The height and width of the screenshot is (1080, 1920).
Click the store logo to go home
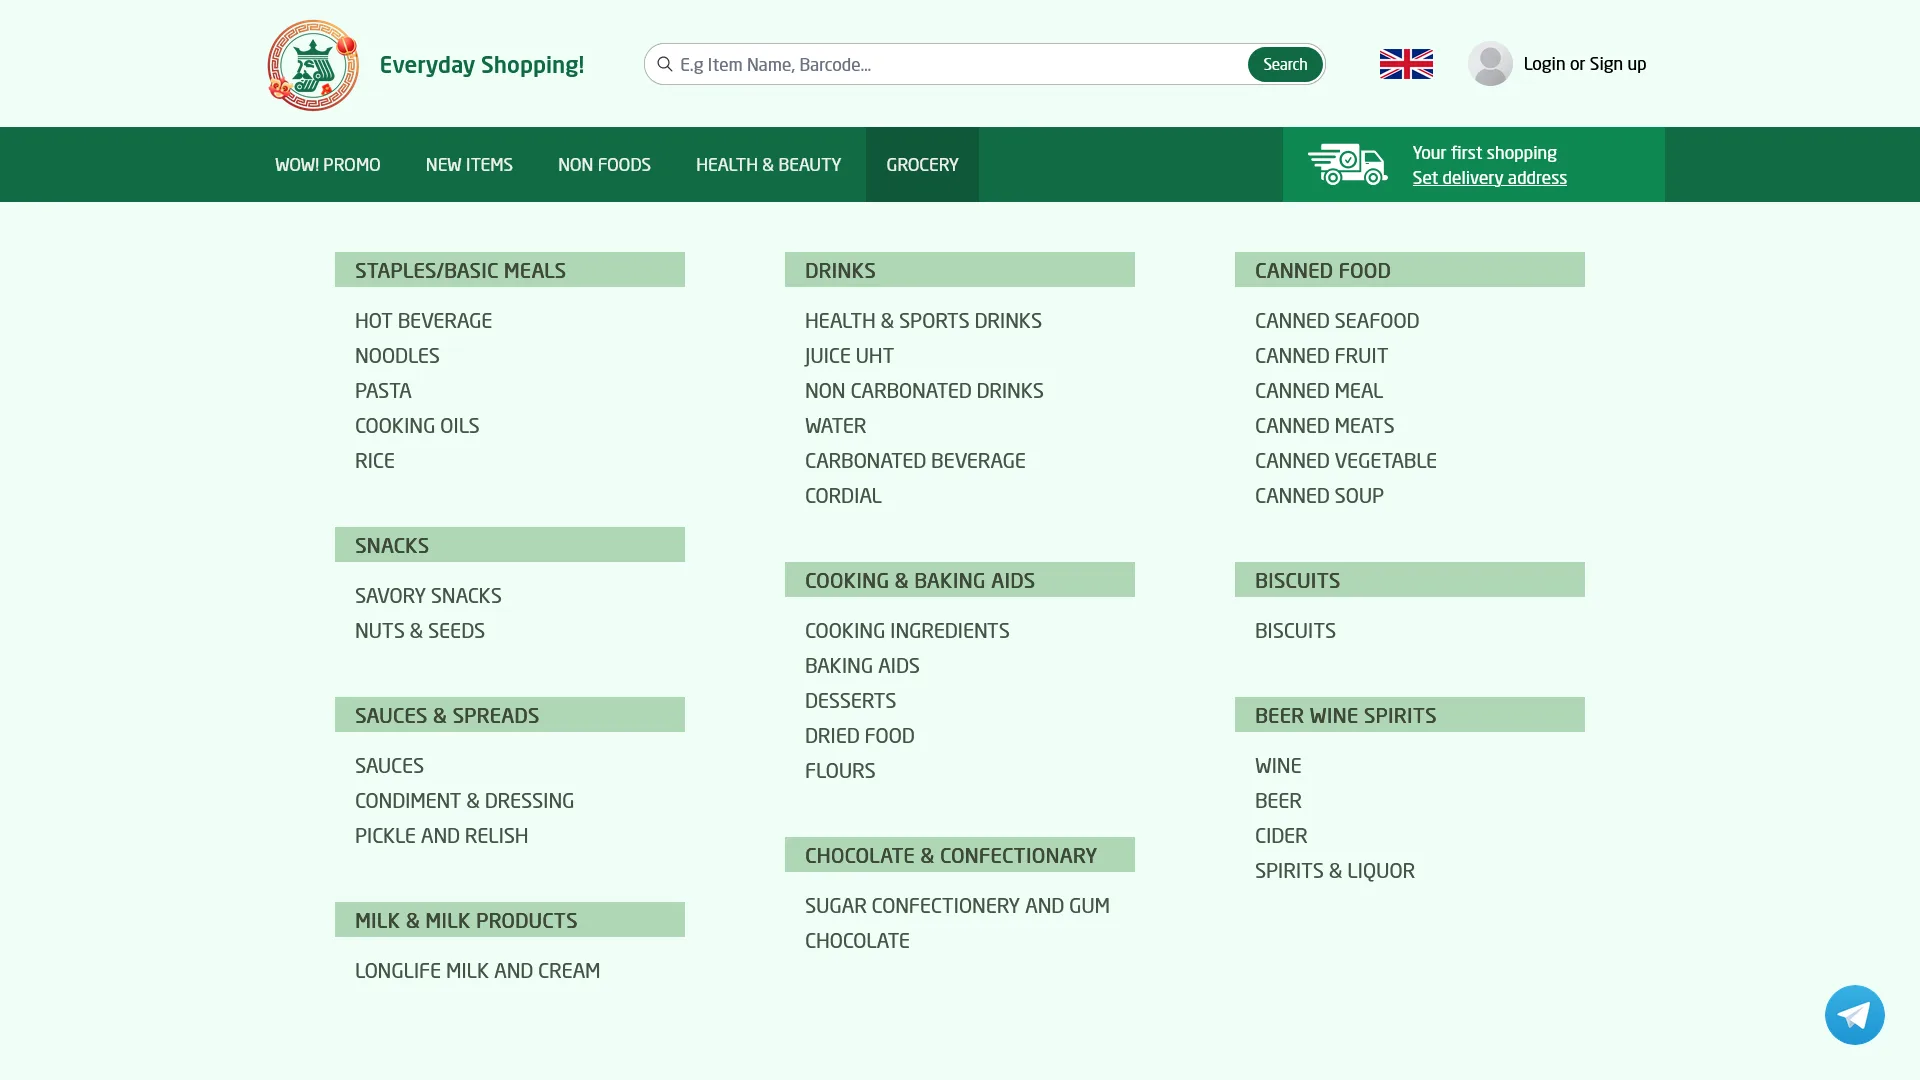[312, 64]
